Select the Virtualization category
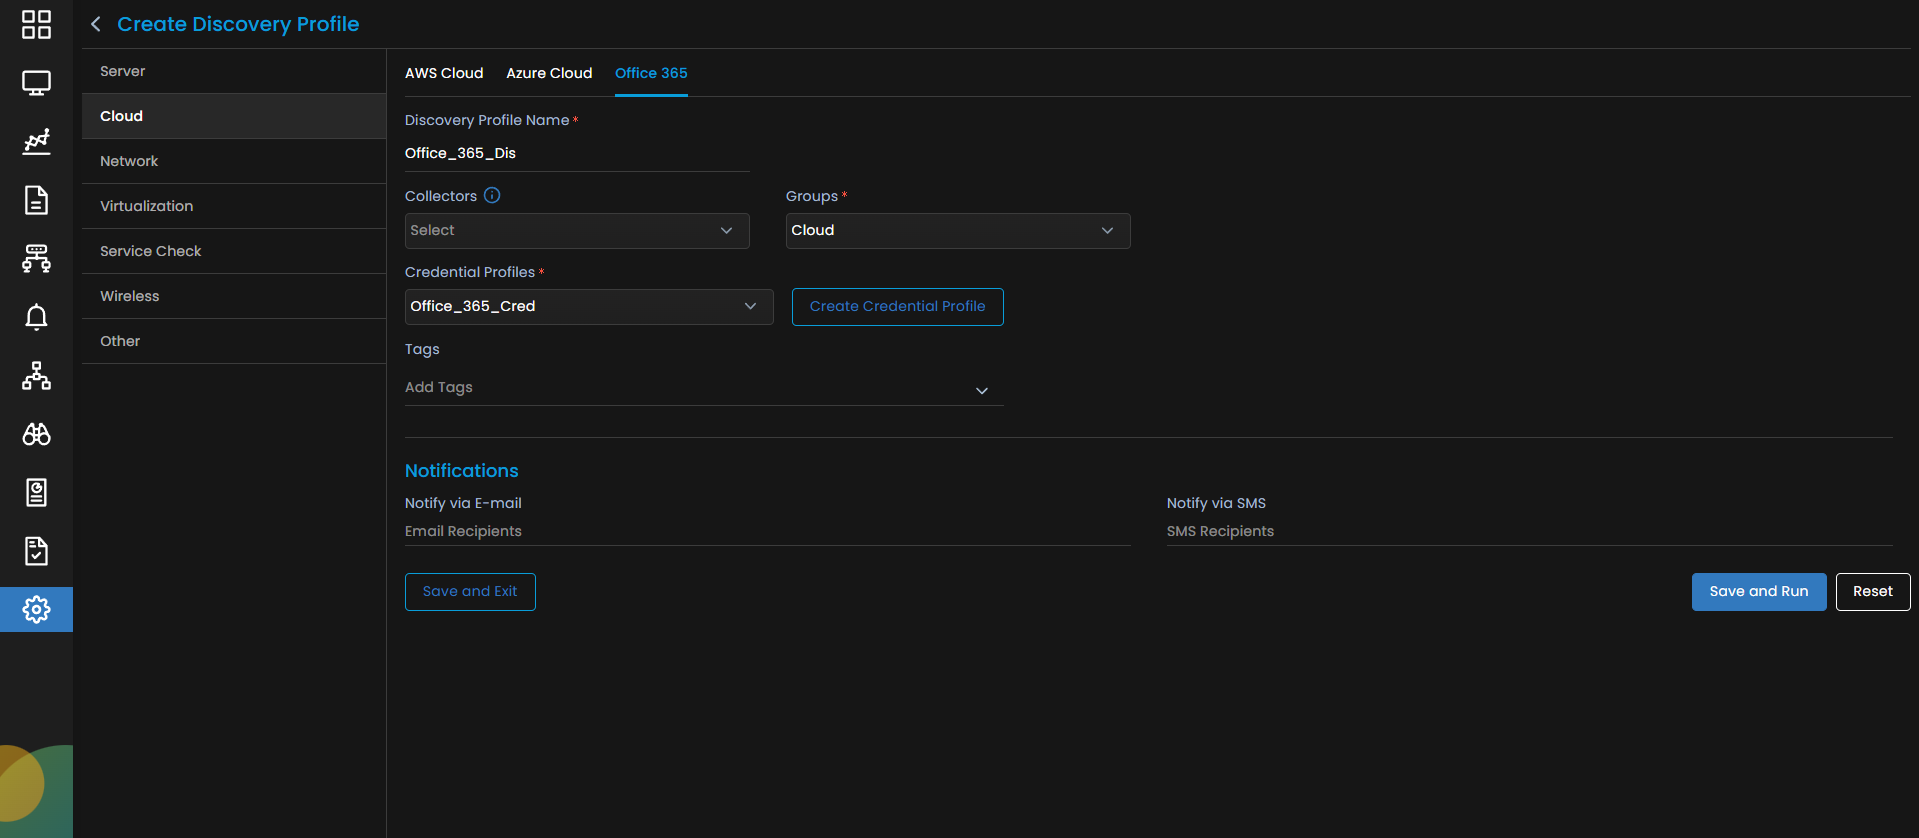Viewport: 1919px width, 838px height. (x=234, y=206)
